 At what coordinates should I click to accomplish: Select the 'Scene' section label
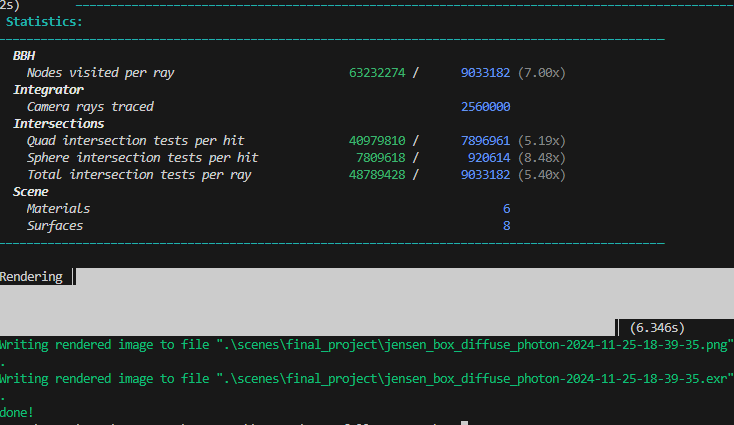pos(30,192)
